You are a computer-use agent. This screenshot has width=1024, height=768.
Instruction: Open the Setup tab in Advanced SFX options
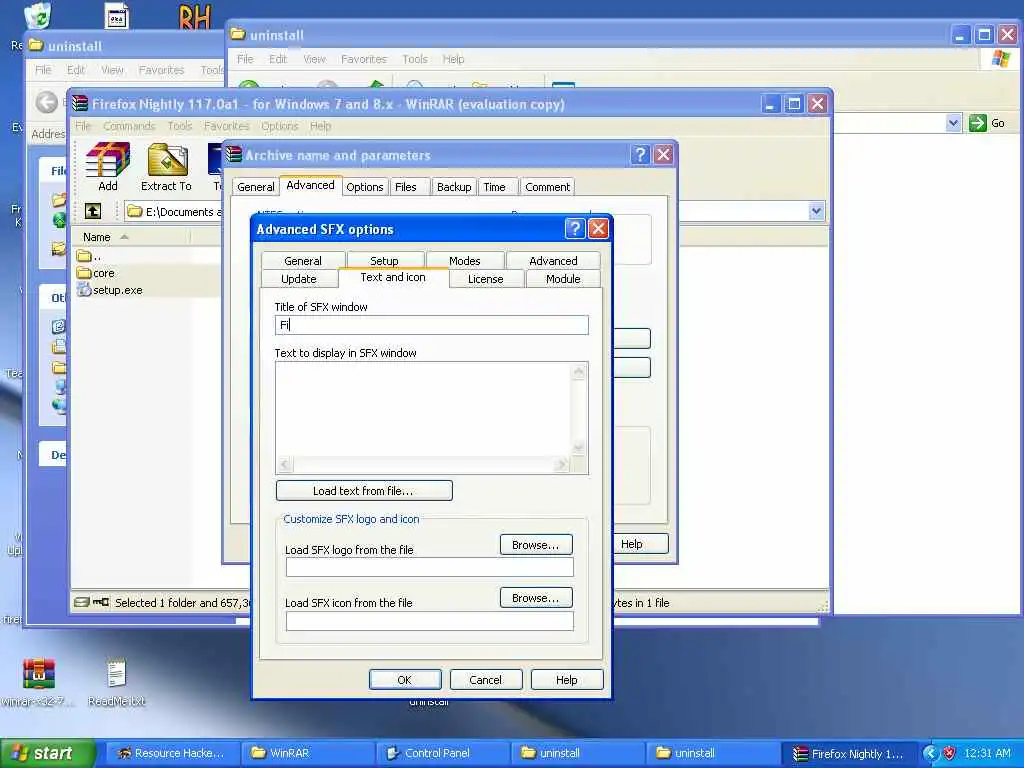pyautogui.click(x=384, y=261)
